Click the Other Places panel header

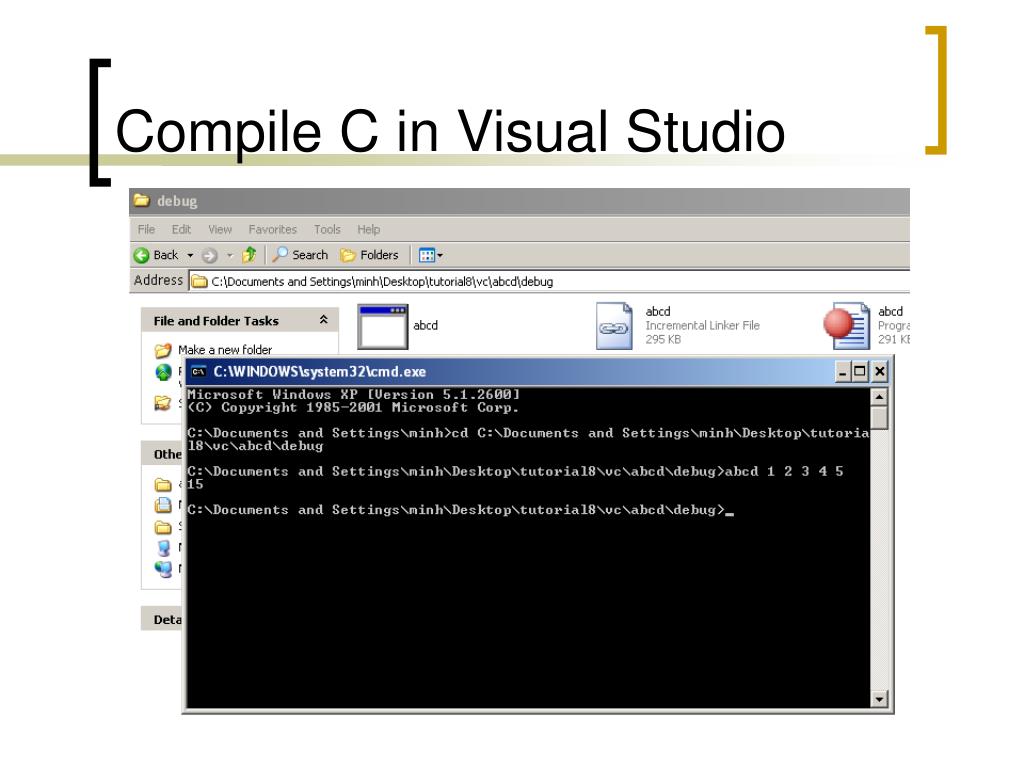click(x=163, y=453)
